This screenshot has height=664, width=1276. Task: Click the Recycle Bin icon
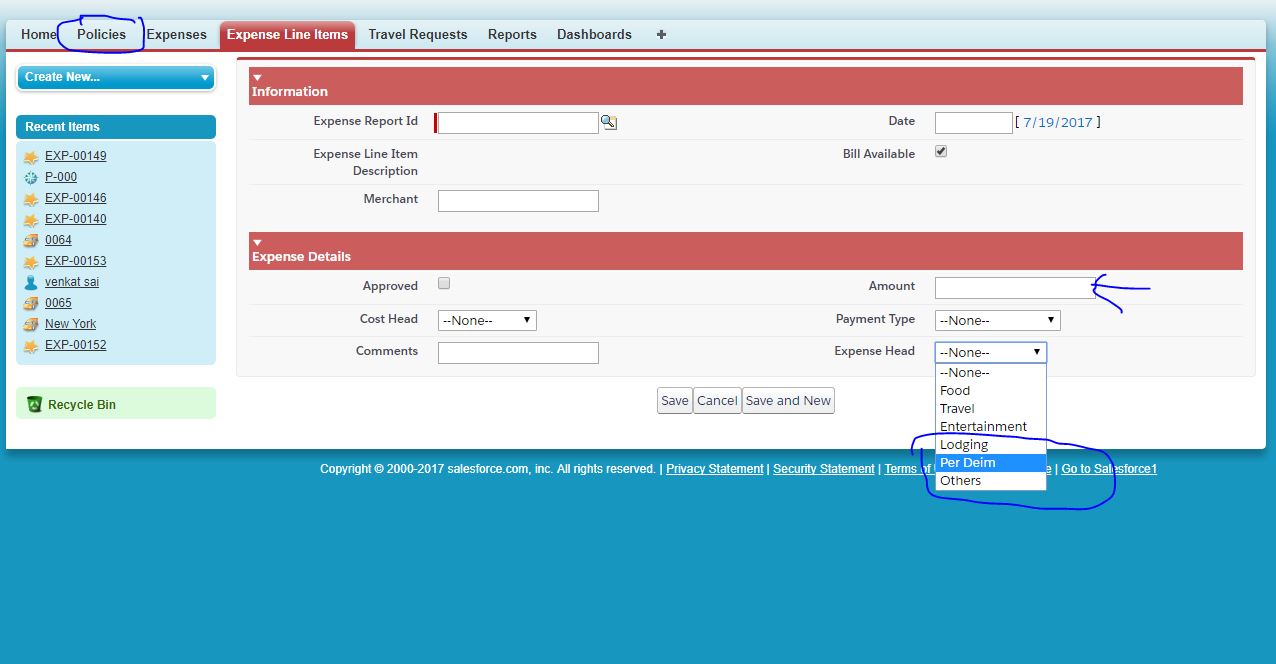[35, 405]
